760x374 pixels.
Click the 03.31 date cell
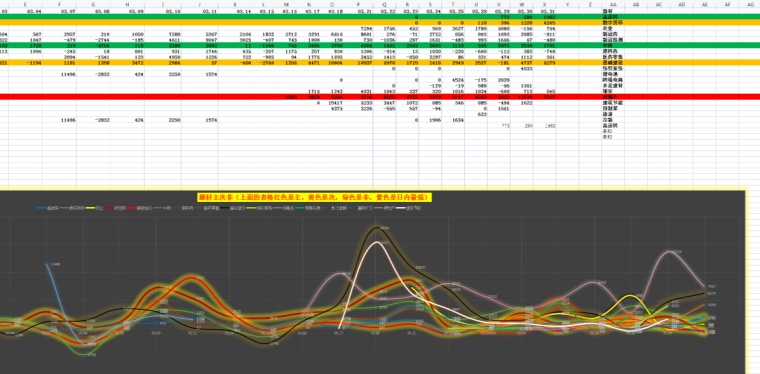[x=549, y=11]
